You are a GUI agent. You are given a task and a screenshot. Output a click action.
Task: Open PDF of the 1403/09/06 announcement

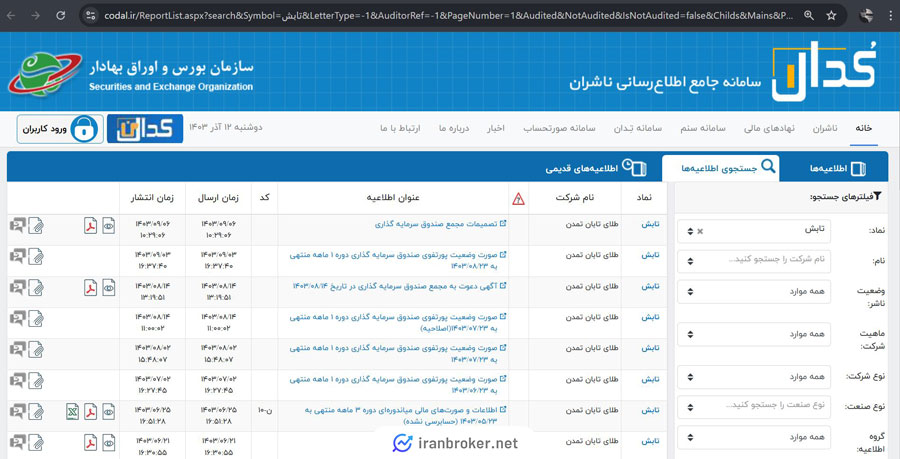coord(90,226)
